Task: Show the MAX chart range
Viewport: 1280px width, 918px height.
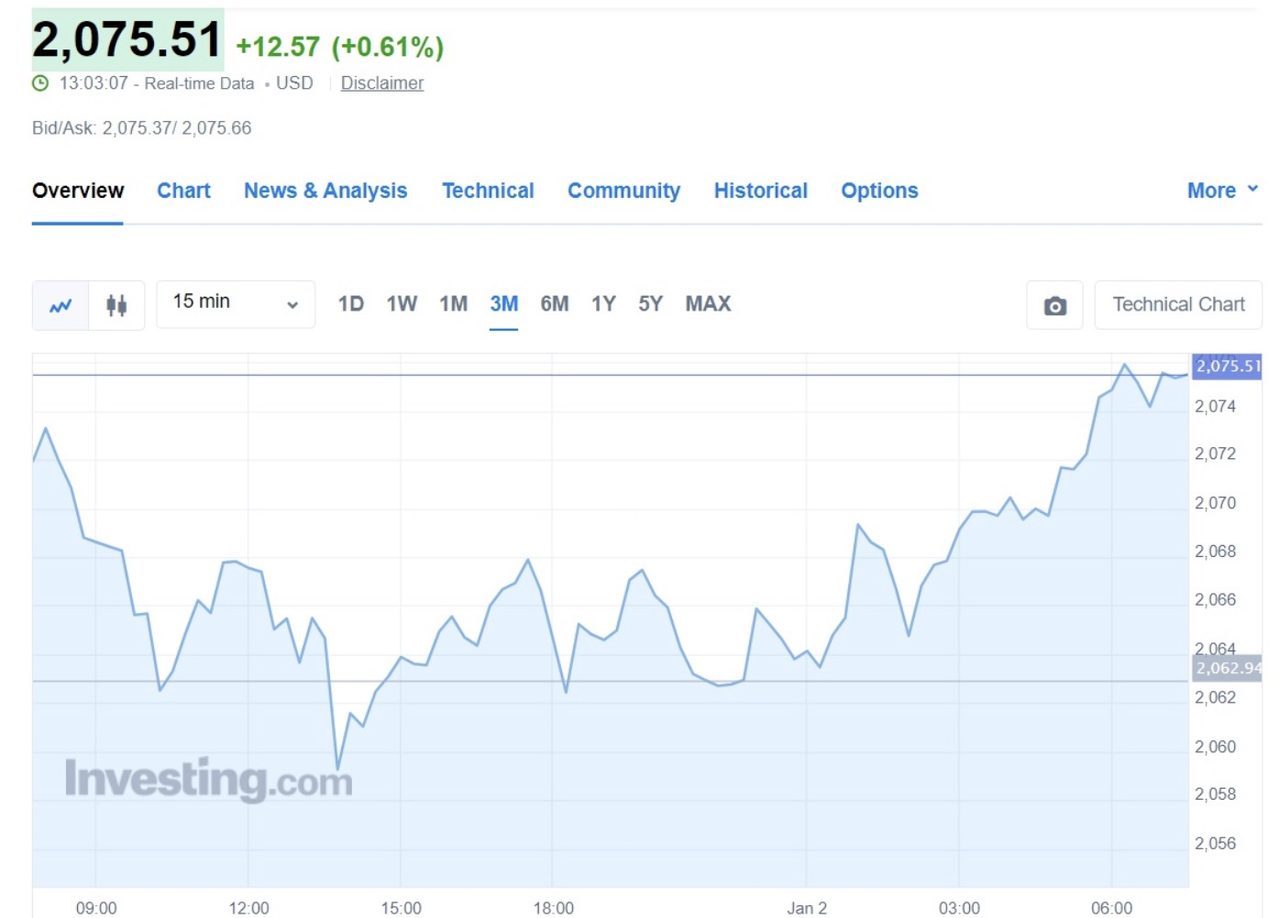Action: (708, 303)
